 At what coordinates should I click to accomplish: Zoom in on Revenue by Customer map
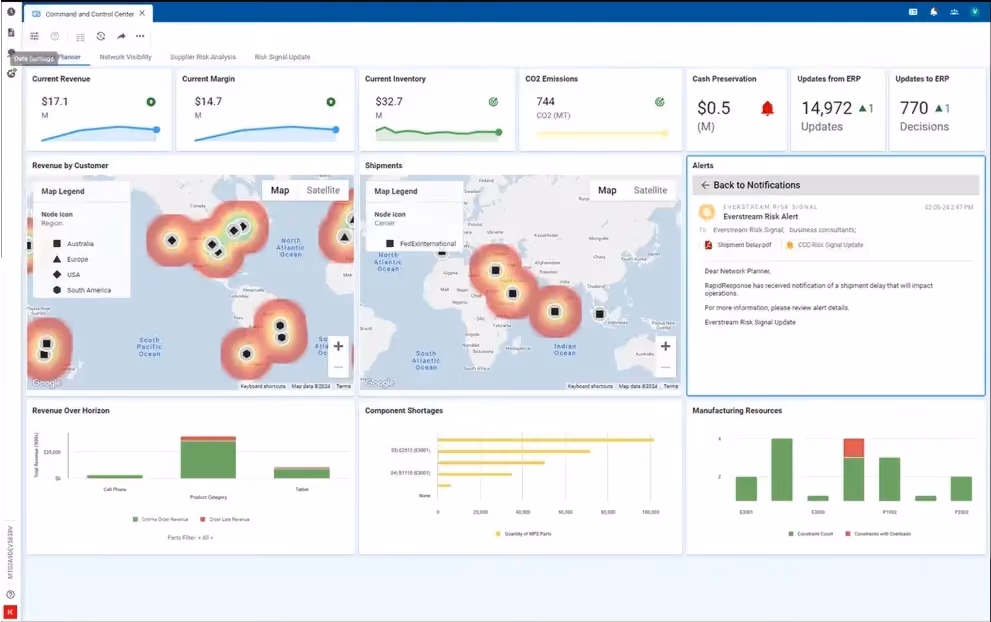339,346
